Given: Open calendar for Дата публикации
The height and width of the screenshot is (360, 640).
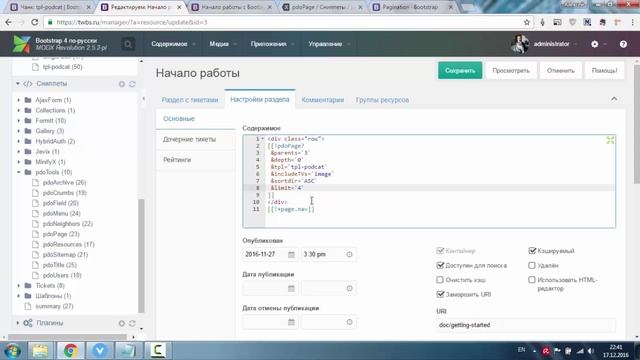Looking at the screenshot, I should tap(291, 288).
